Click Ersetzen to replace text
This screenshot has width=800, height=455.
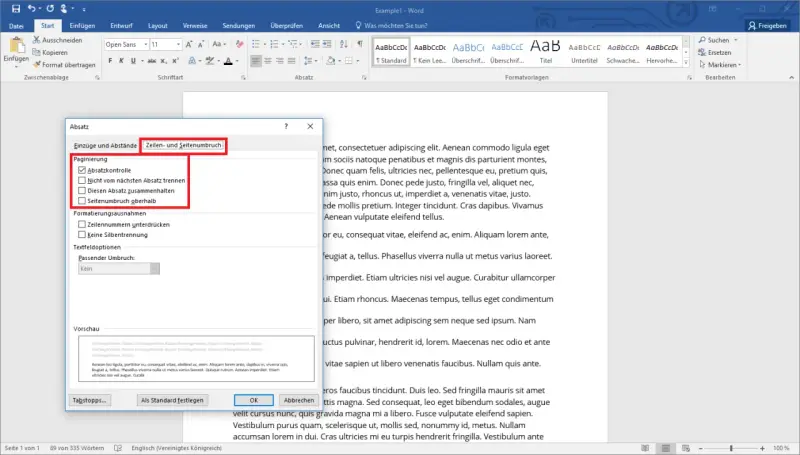(x=715, y=53)
